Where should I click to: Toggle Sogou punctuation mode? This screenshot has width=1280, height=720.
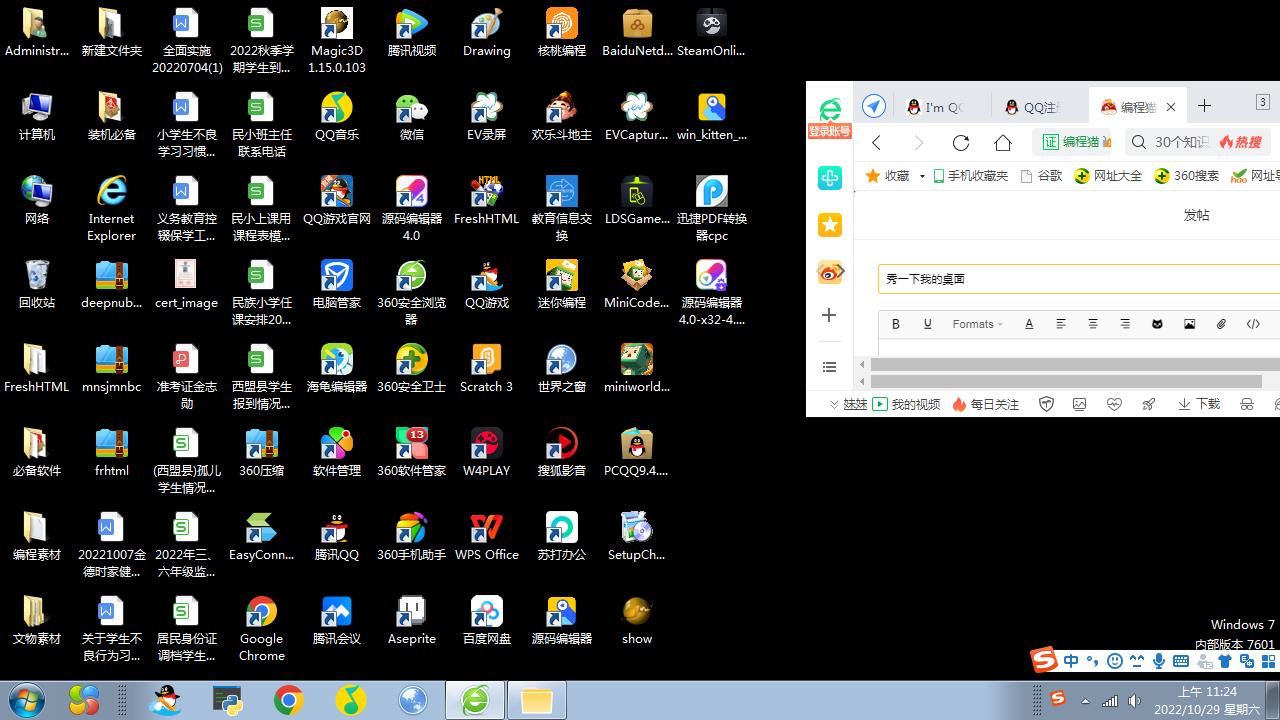point(1092,661)
